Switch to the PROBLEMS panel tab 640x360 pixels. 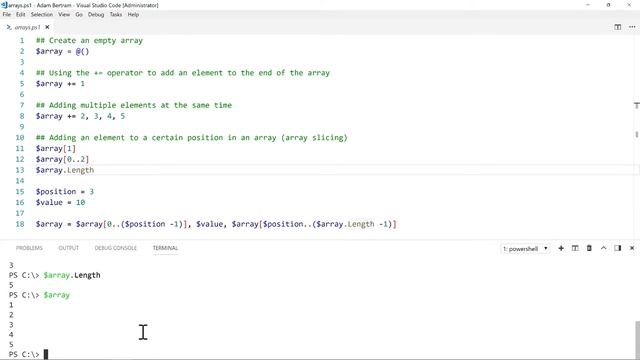[29, 248]
